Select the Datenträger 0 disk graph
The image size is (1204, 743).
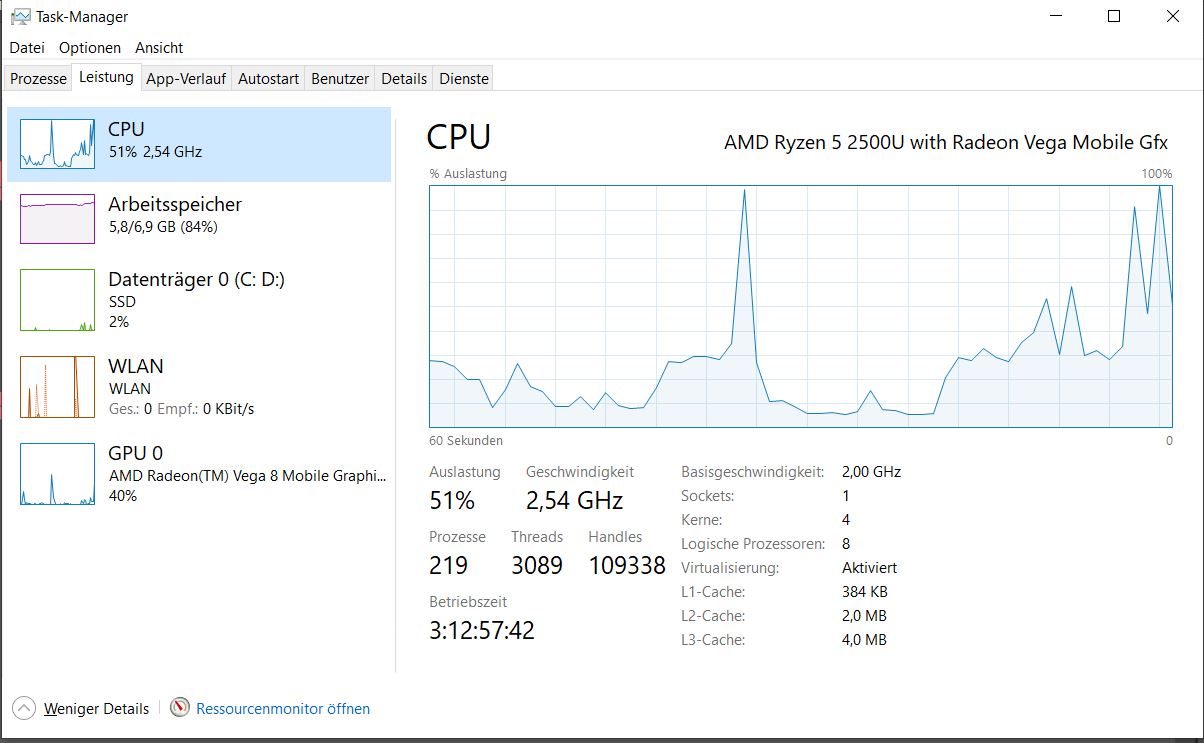(57, 299)
